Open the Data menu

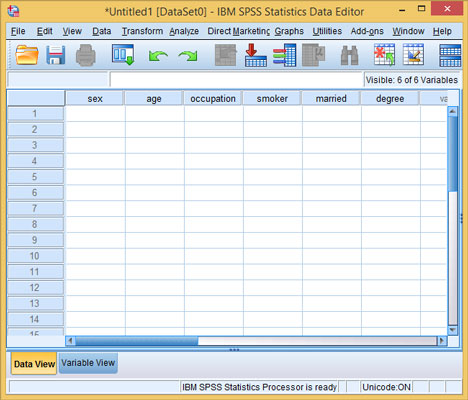[x=102, y=31]
